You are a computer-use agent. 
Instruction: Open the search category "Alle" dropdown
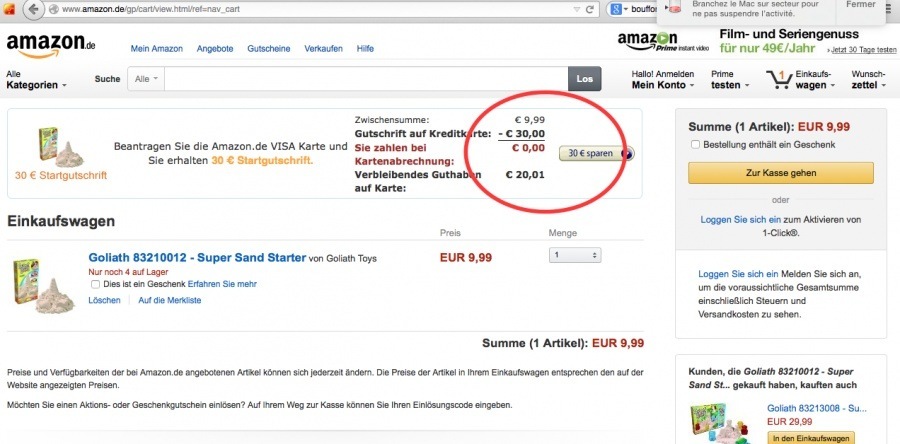pos(145,79)
